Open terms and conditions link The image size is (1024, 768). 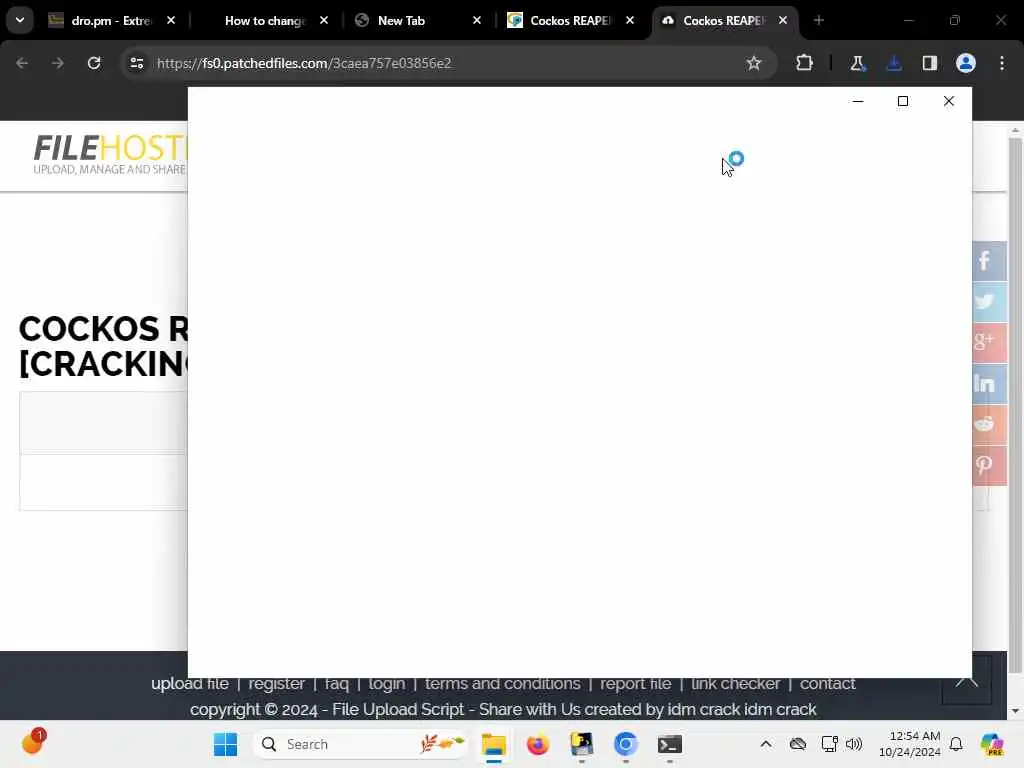502,684
